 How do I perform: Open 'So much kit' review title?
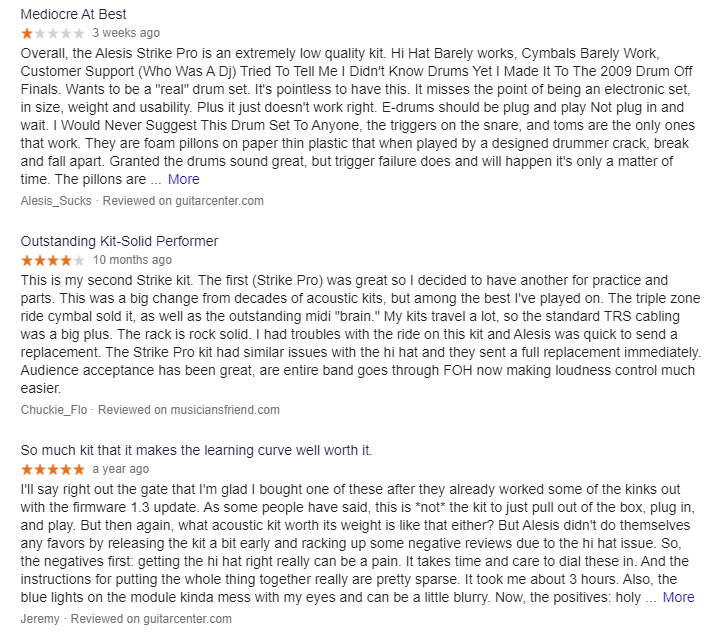tap(196, 450)
